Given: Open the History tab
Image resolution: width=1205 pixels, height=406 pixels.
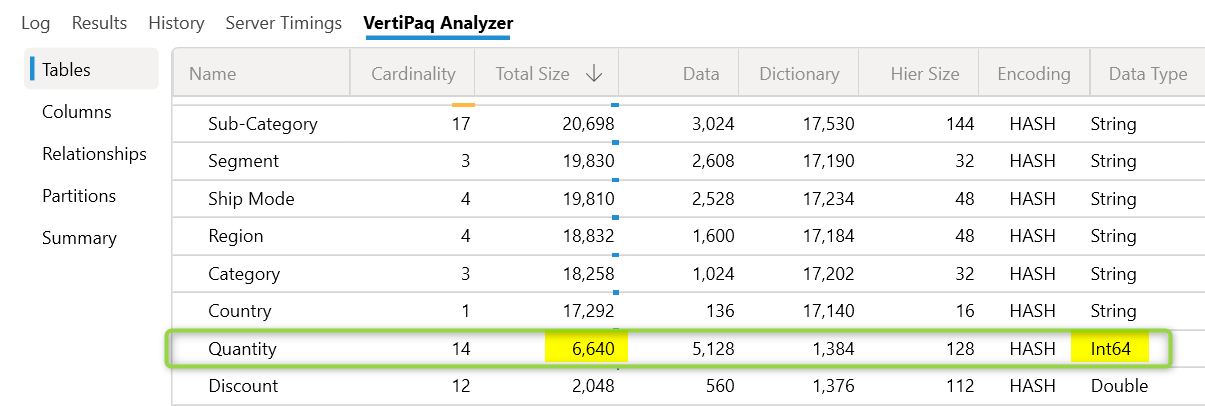Looking at the screenshot, I should click(x=176, y=22).
